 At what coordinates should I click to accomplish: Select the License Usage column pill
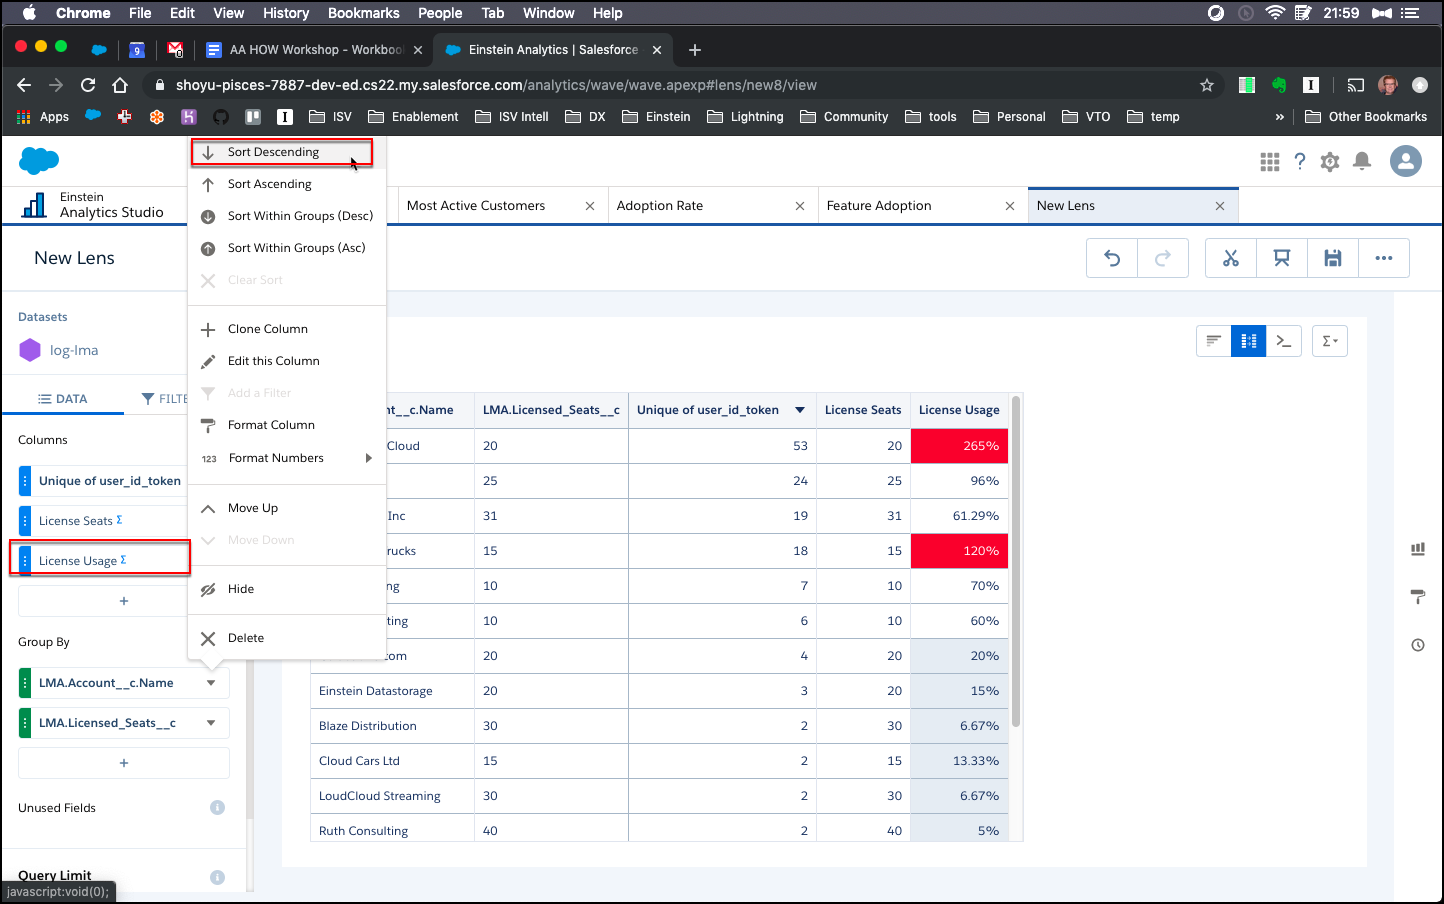pos(104,561)
